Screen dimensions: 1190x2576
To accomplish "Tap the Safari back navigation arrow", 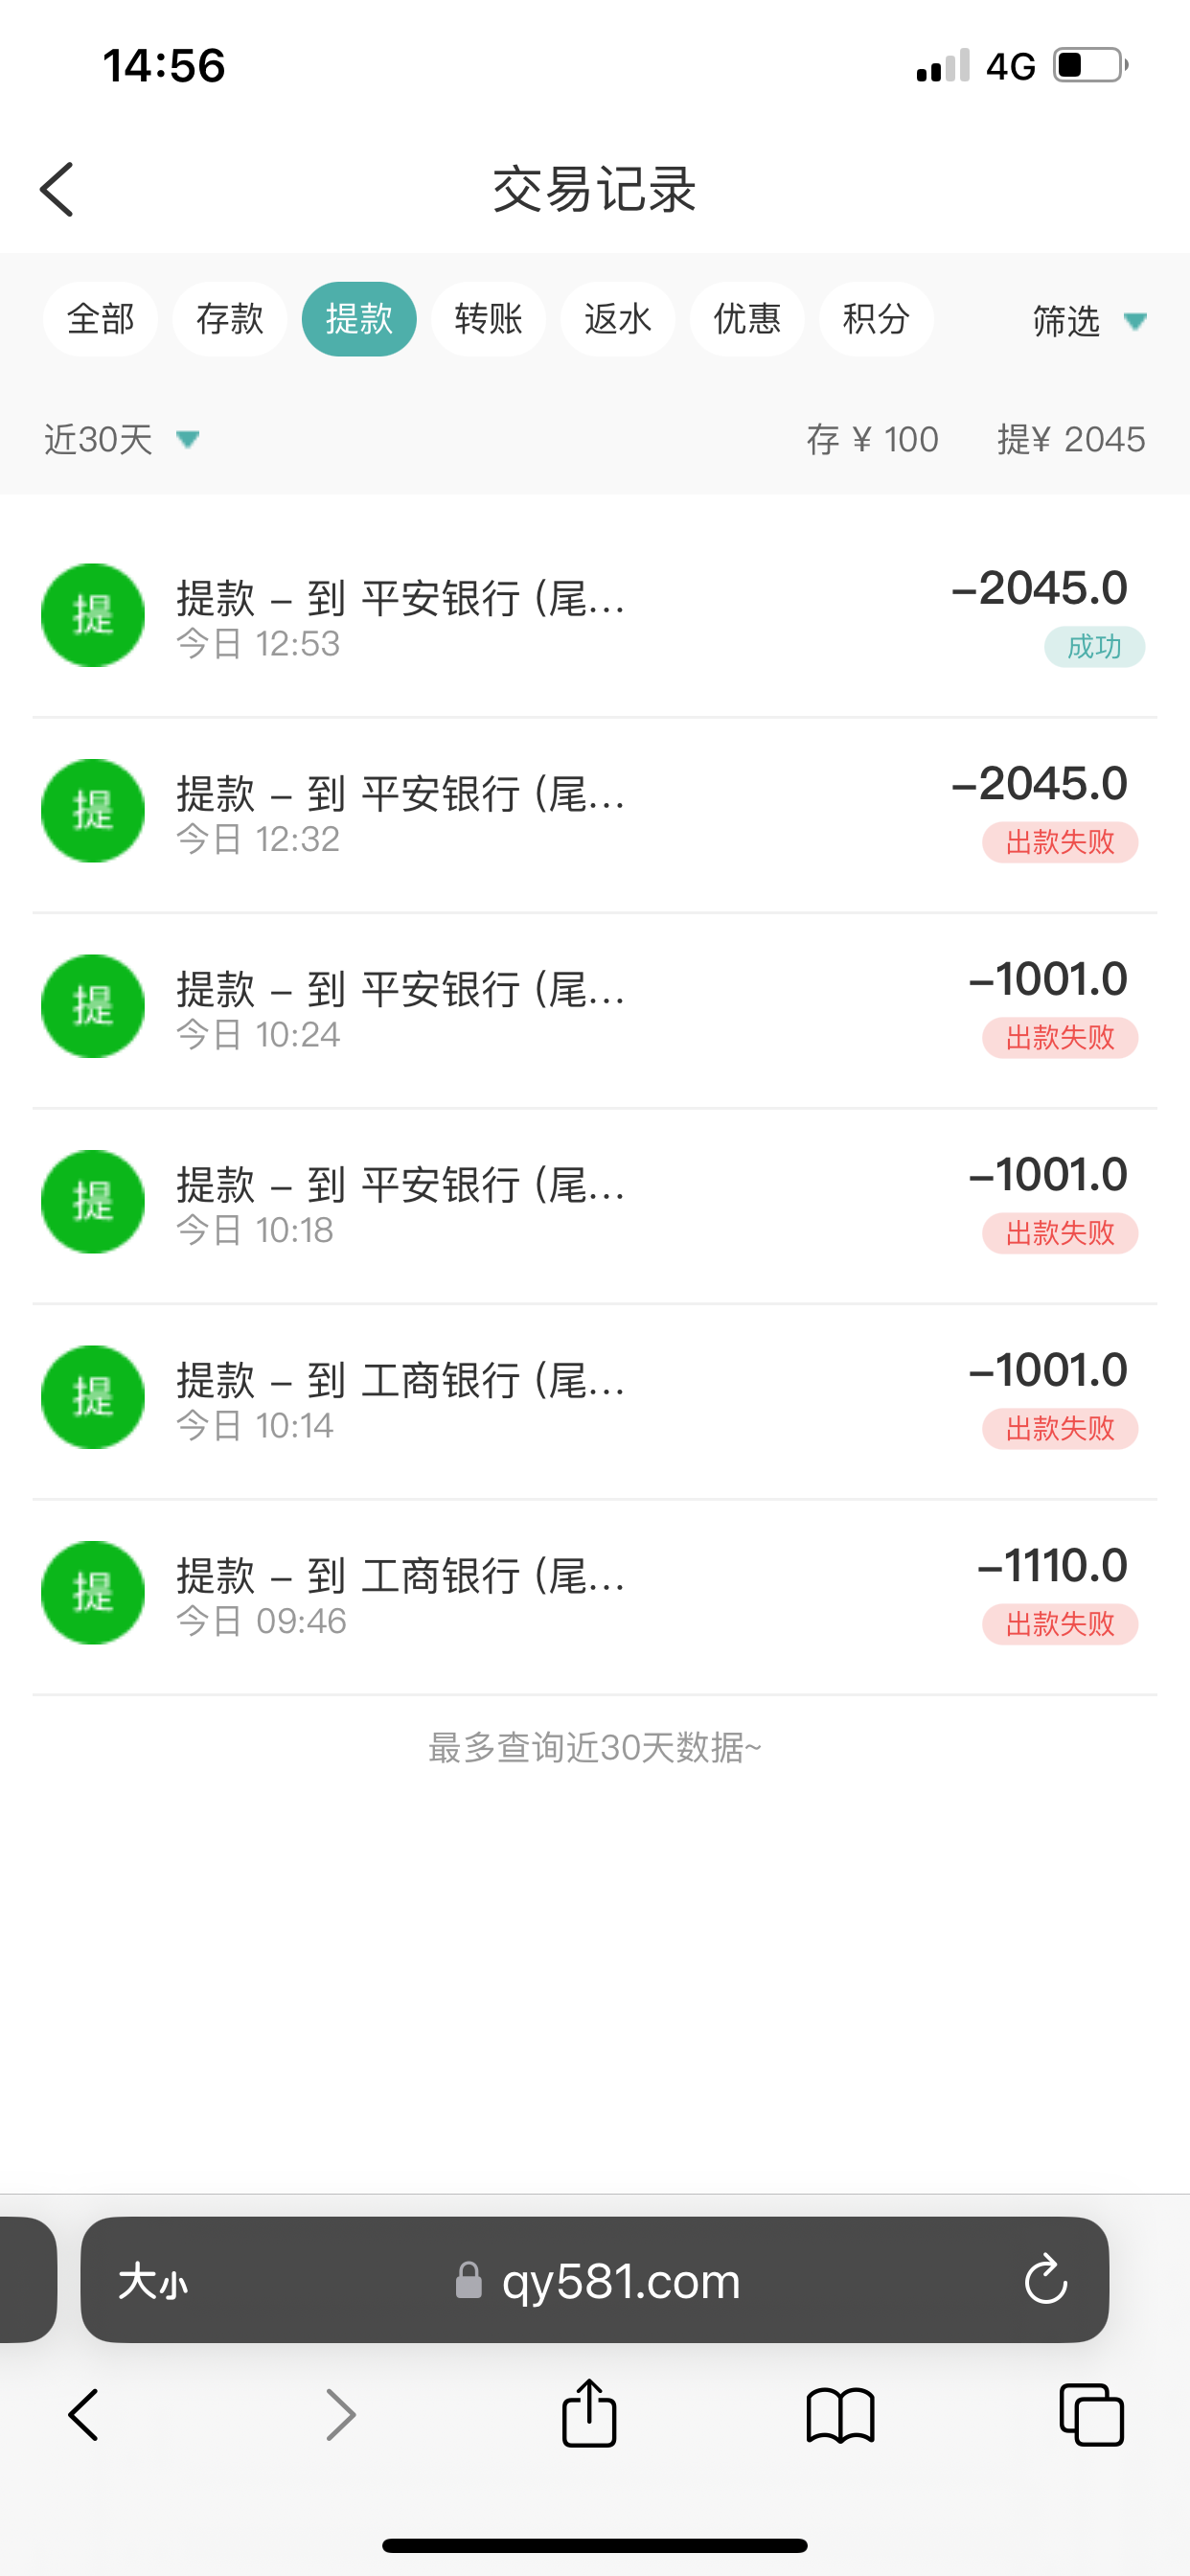I will (x=84, y=2416).
